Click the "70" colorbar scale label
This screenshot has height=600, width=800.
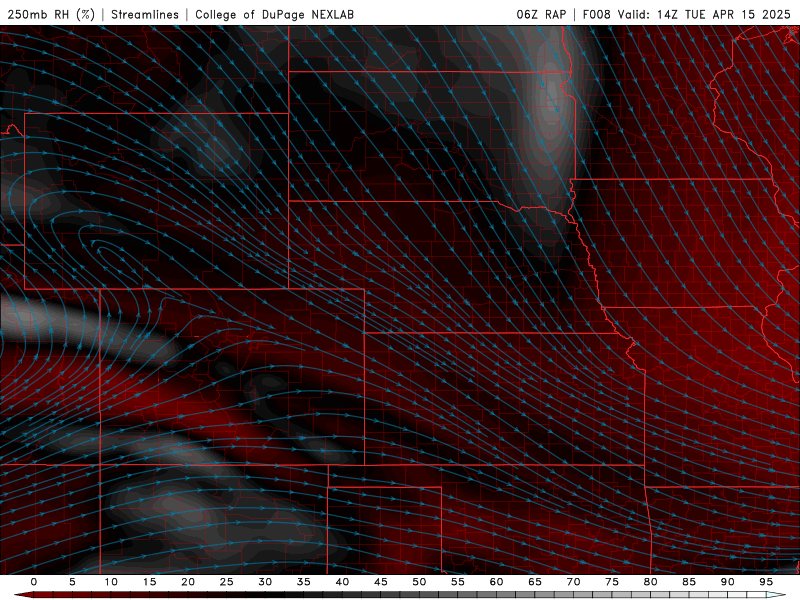[573, 582]
